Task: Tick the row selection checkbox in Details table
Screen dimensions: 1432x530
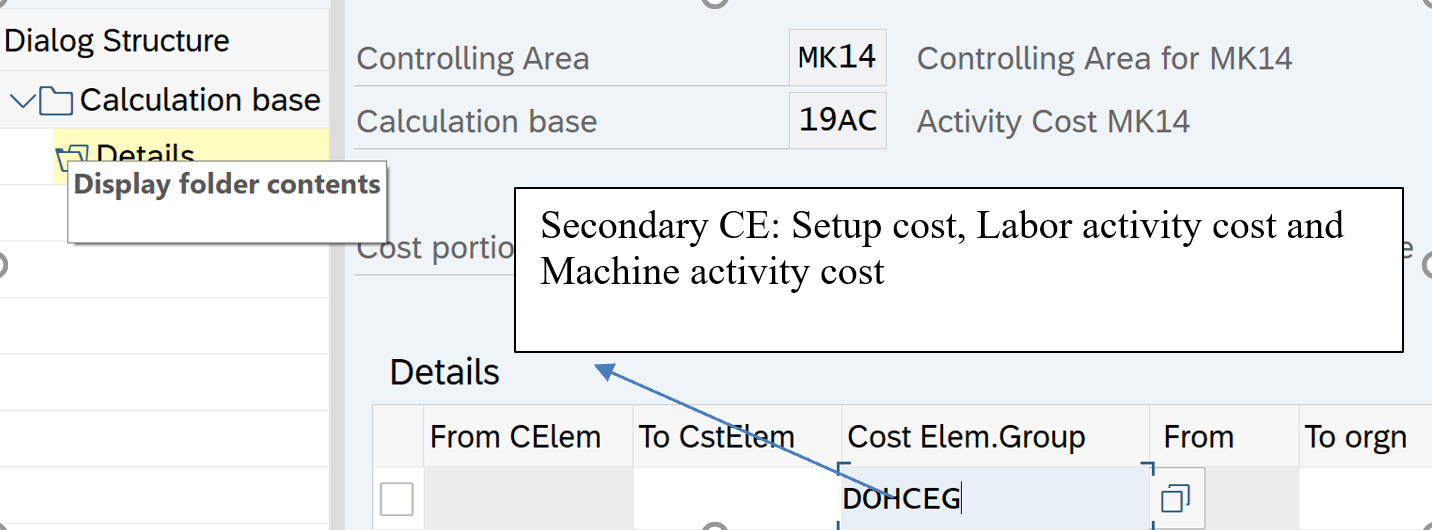Action: (x=397, y=498)
